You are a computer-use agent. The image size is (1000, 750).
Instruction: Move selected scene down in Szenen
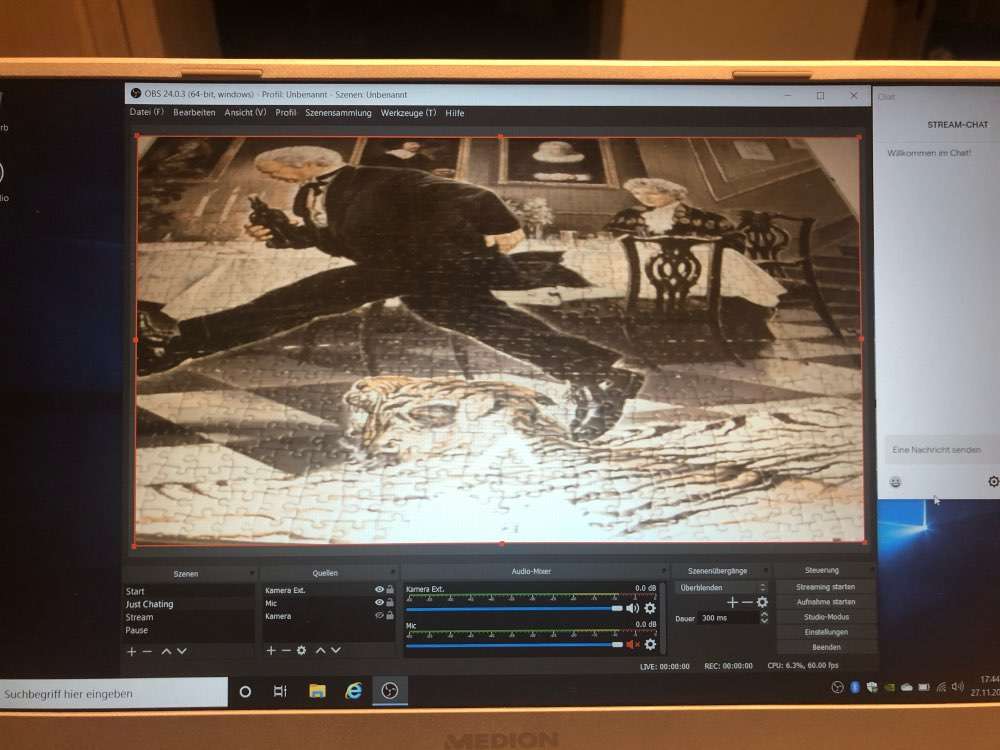click(182, 651)
